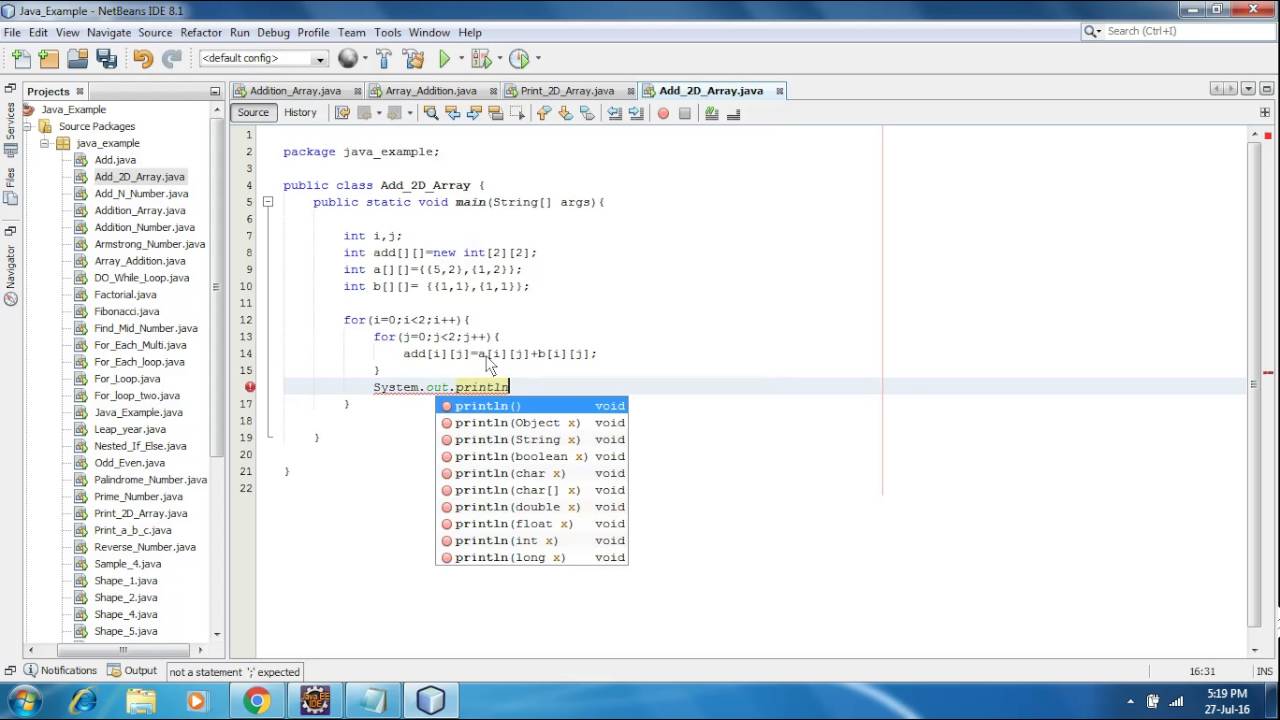Click the Save All disks icon
Viewport: 1280px width, 720px height.
click(x=106, y=59)
